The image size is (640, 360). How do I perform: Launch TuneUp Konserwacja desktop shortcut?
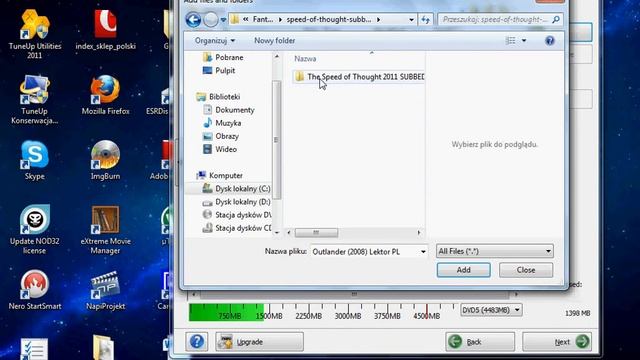tap(34, 99)
